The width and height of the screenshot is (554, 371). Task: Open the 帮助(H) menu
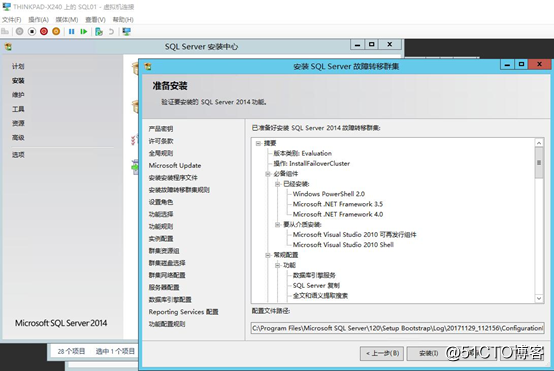point(123,20)
